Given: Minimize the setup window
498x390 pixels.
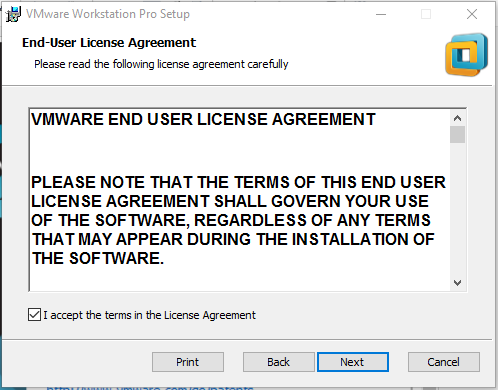Looking at the screenshot, I should coord(381,14).
